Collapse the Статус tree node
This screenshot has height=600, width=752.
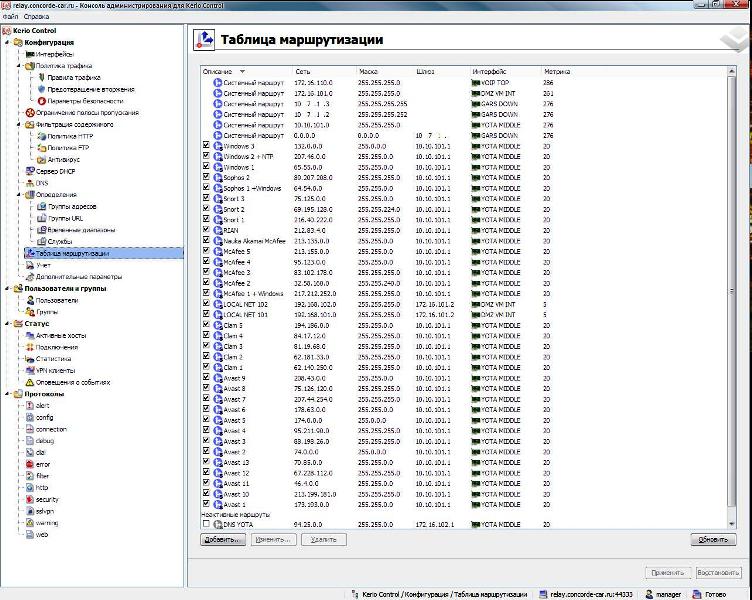click(7, 324)
